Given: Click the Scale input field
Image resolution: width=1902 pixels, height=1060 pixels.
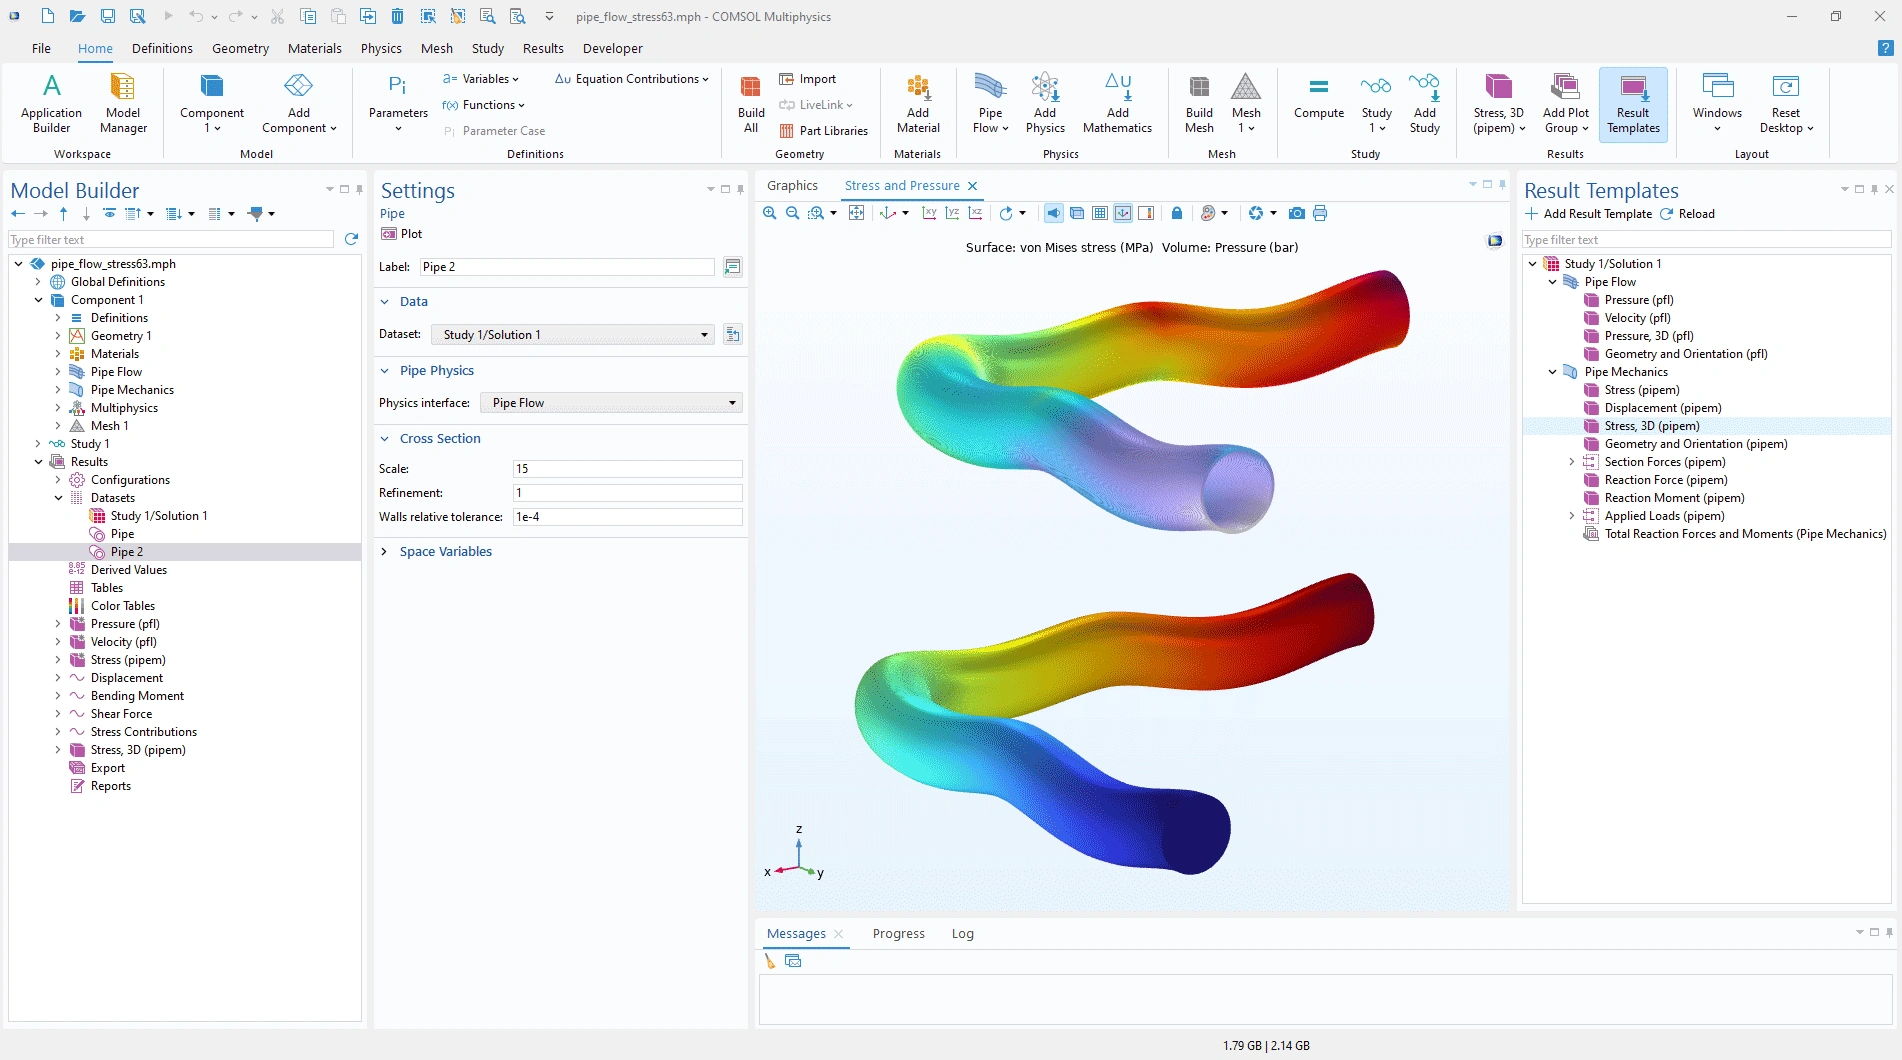Looking at the screenshot, I should (x=627, y=469).
